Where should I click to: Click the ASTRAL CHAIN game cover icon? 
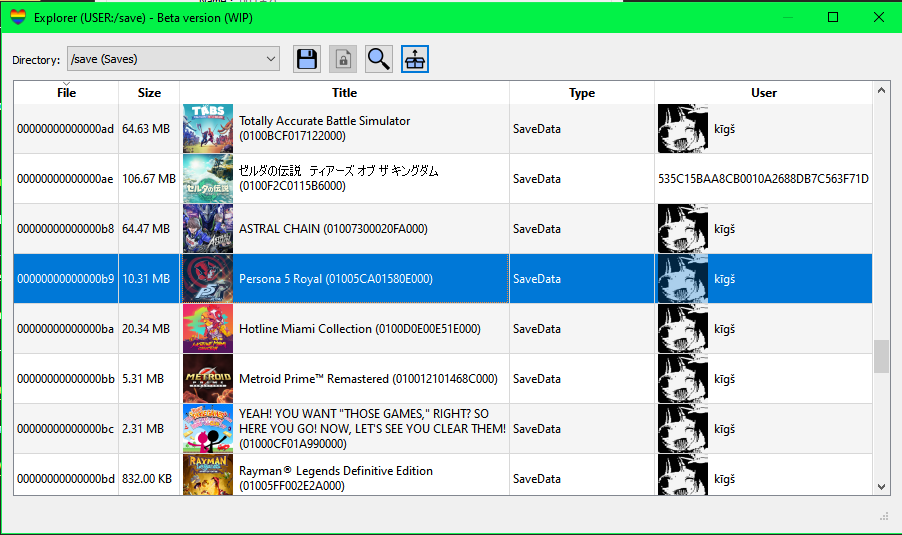[208, 229]
